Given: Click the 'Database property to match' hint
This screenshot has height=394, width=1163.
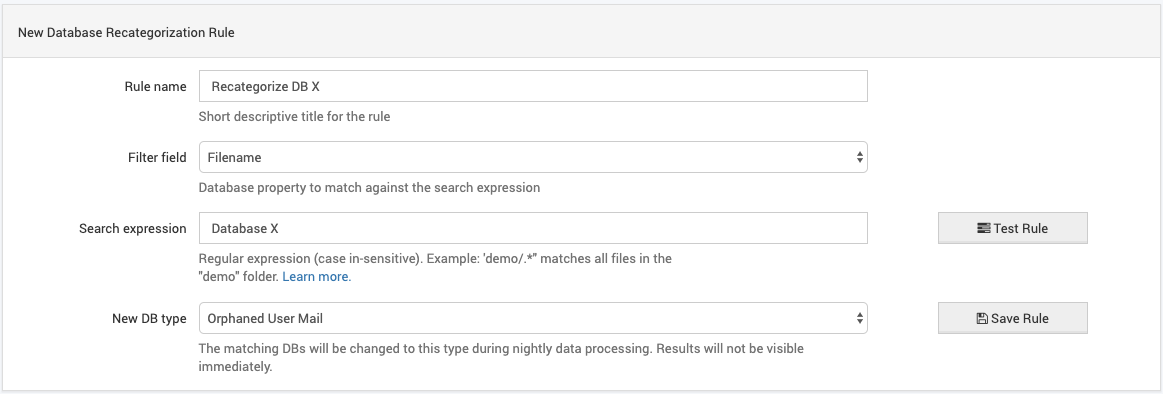Looking at the screenshot, I should click(369, 188).
